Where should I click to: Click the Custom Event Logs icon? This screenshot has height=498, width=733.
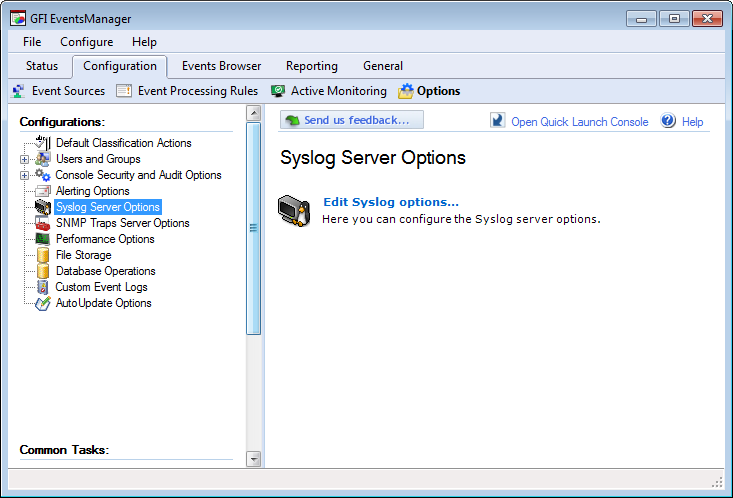43,287
